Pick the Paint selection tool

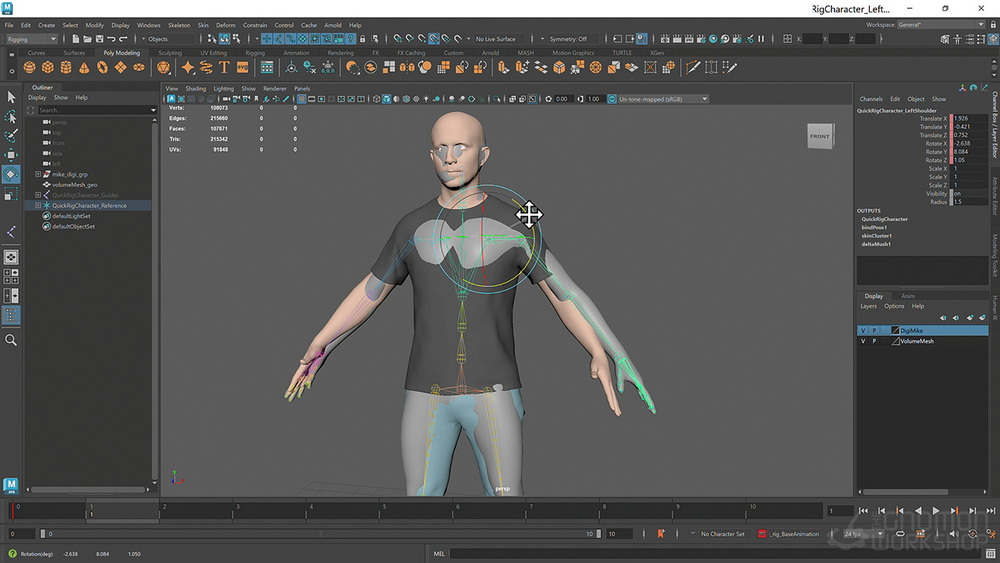point(11,135)
